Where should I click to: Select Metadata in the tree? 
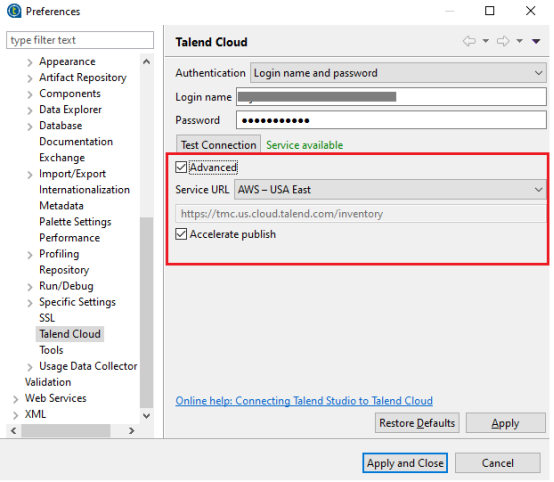[x=61, y=206]
